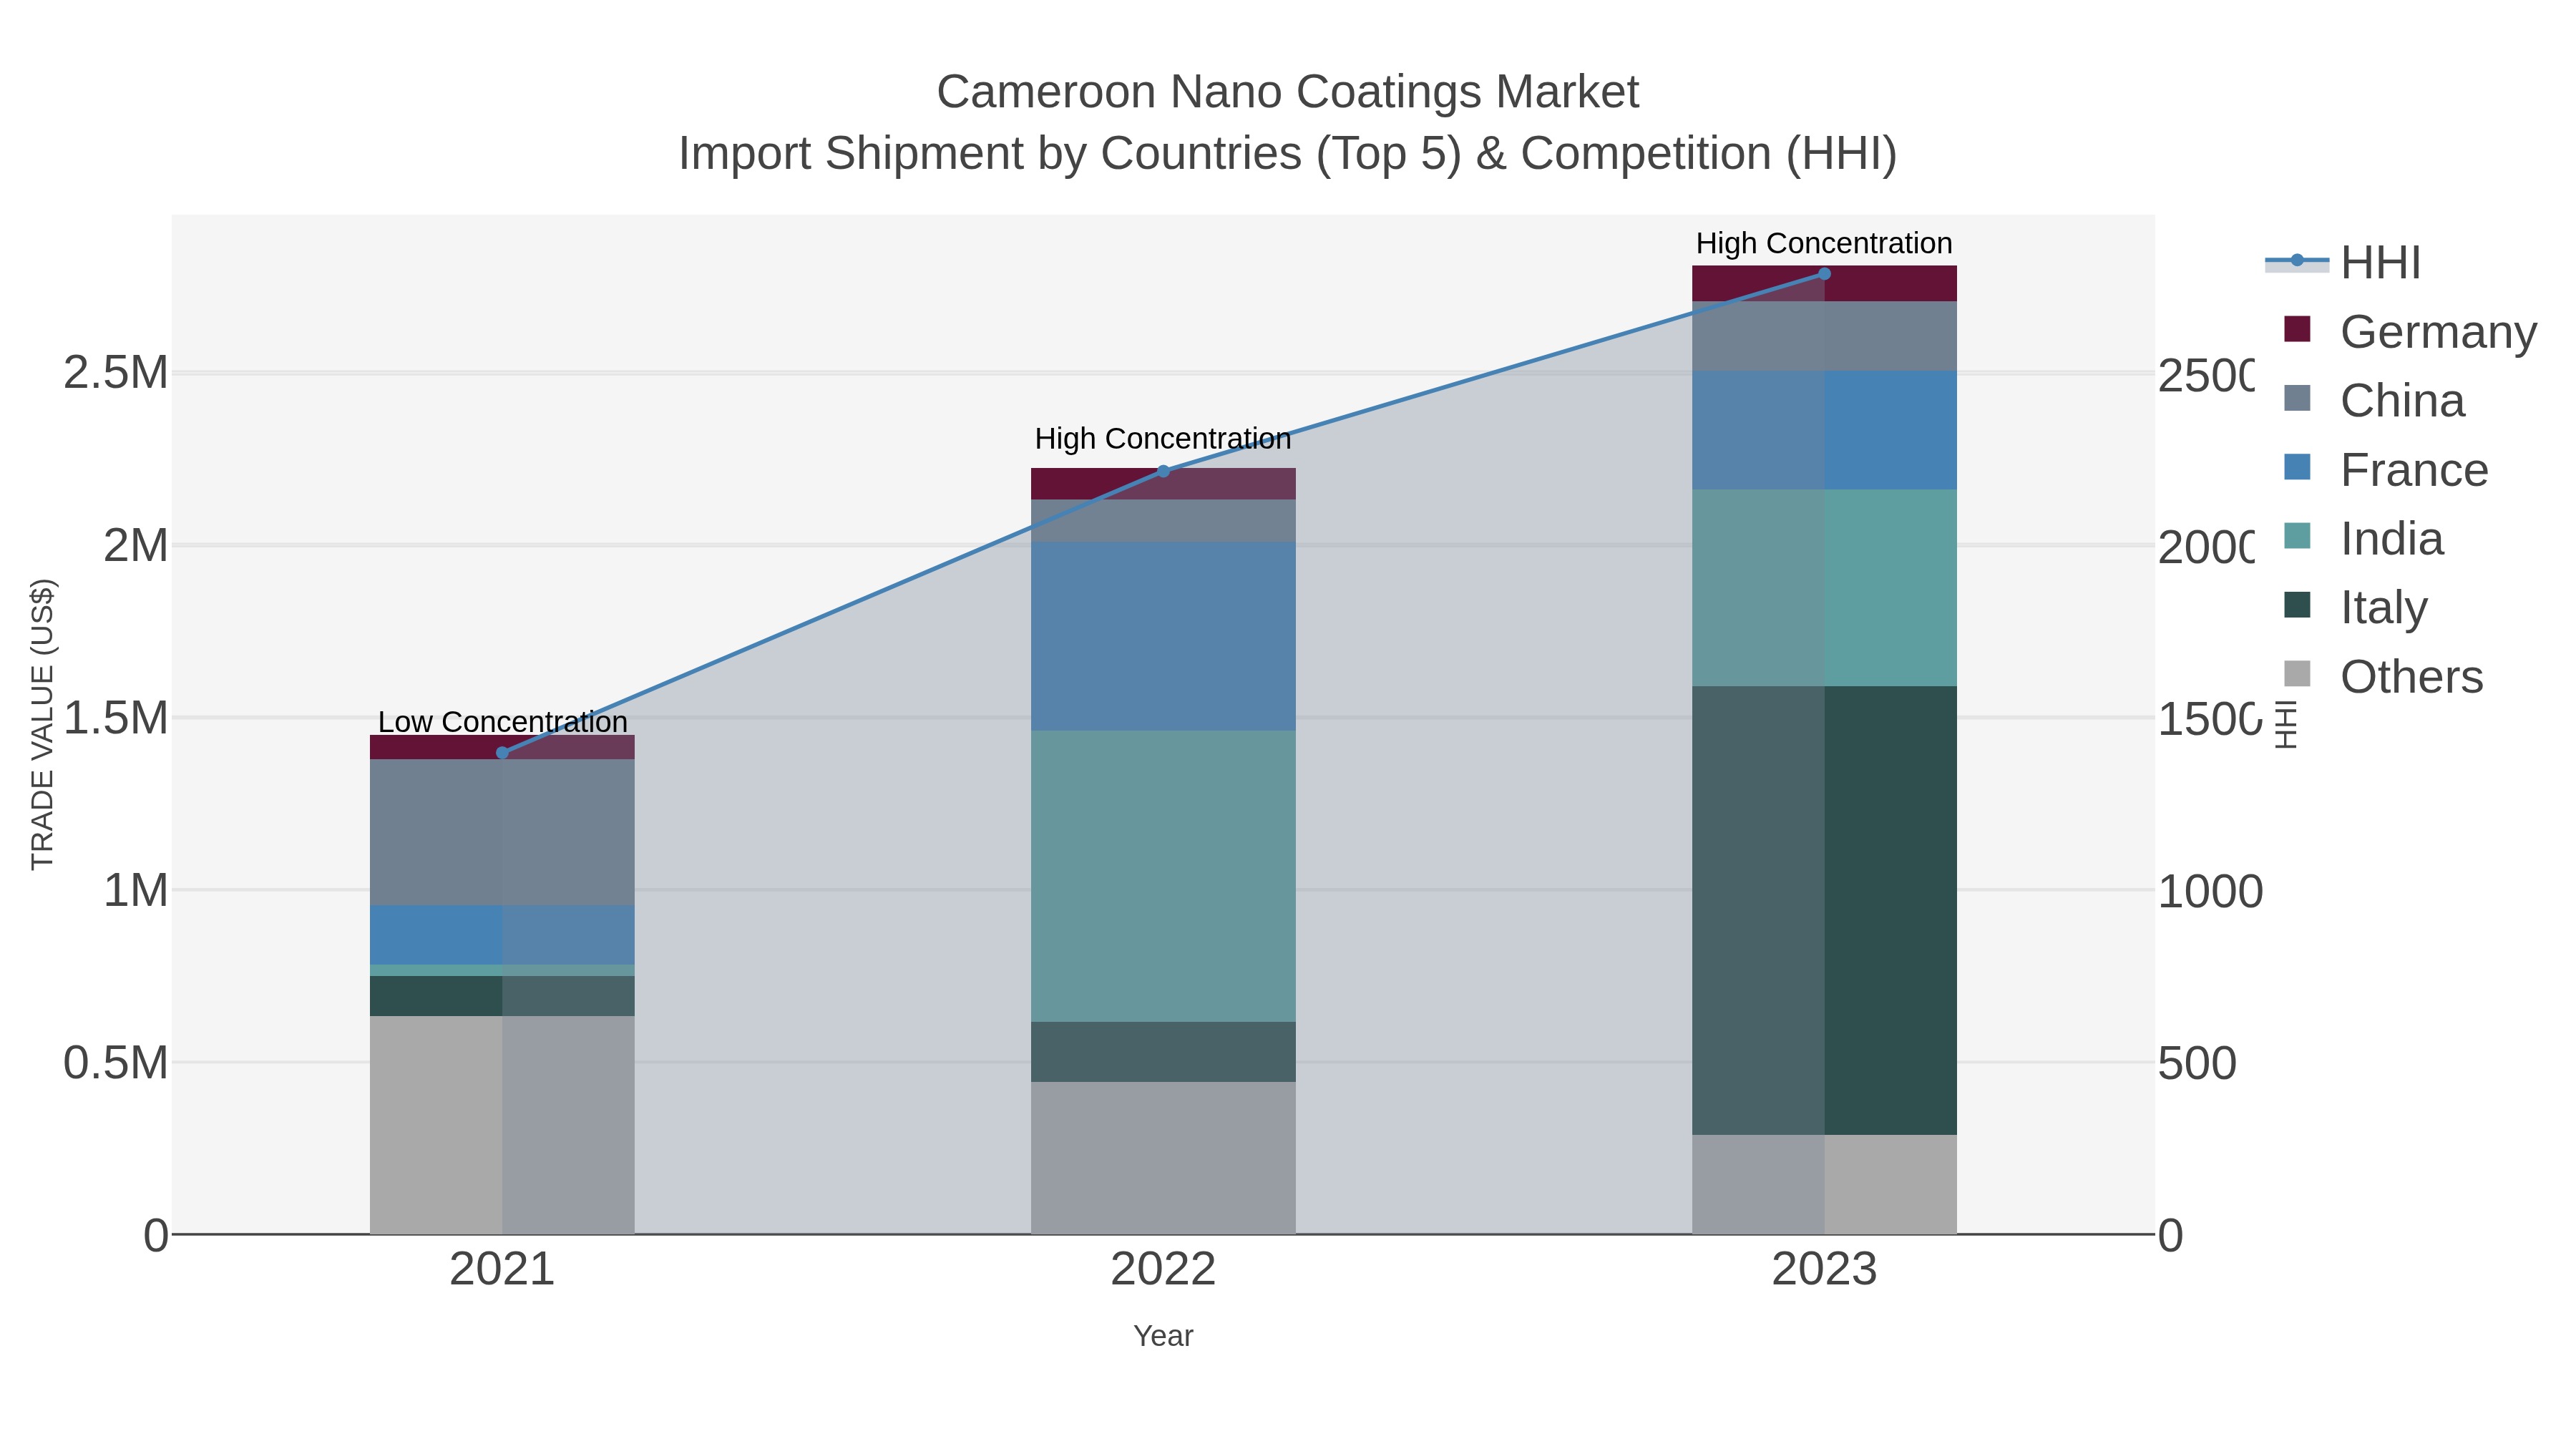Click the Italy segment of 2023 bar

click(1824, 910)
